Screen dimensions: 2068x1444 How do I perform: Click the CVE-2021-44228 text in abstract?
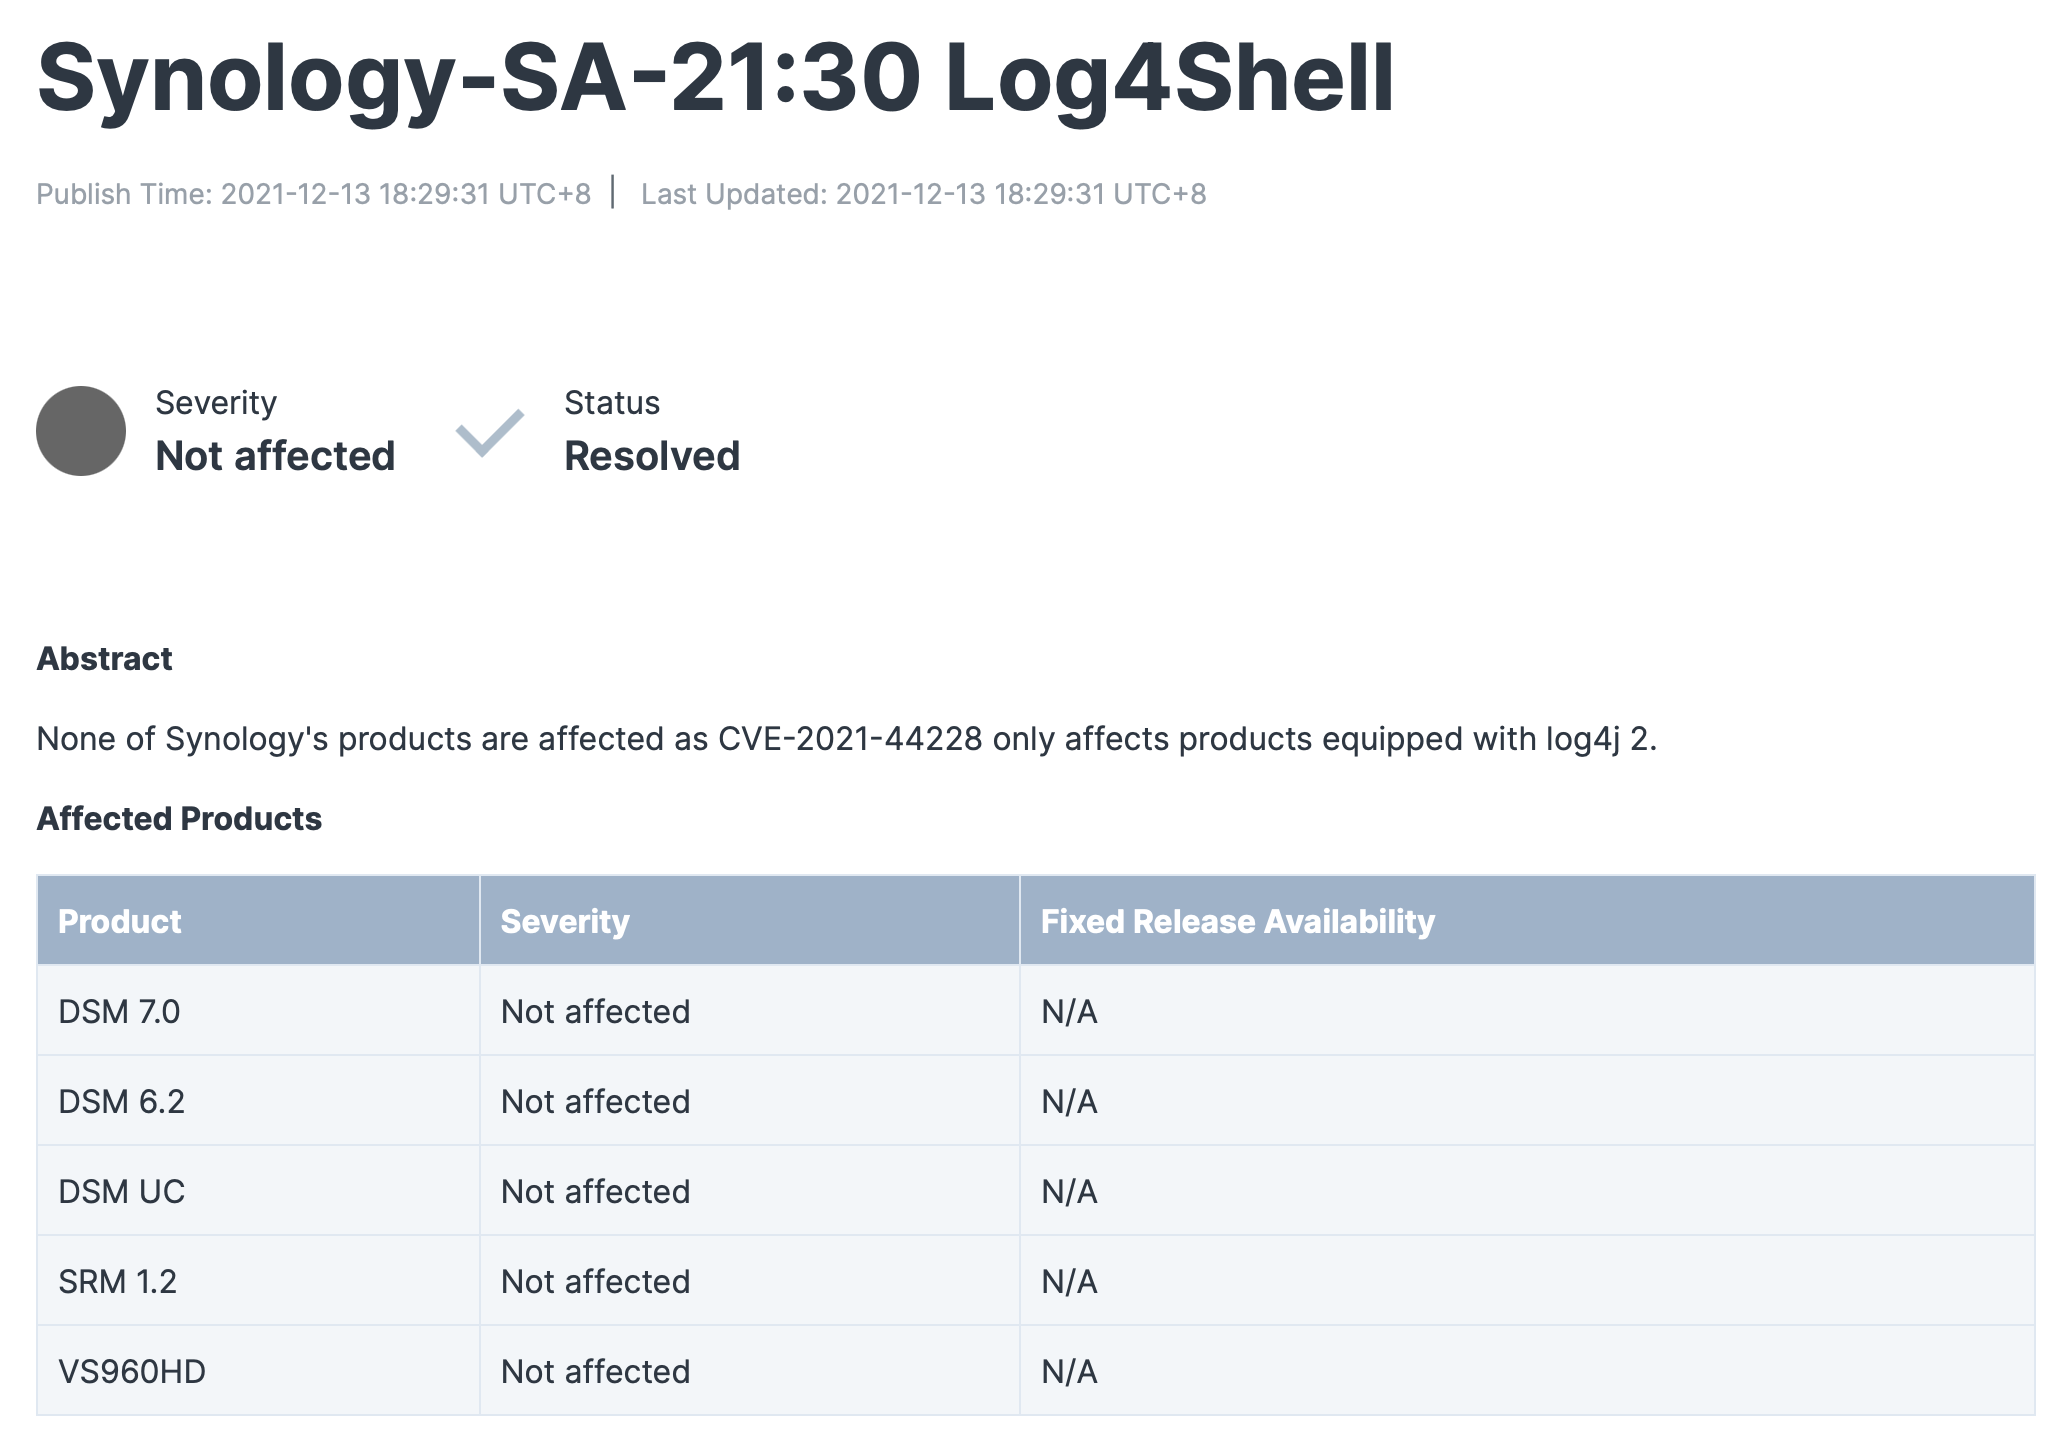click(850, 739)
